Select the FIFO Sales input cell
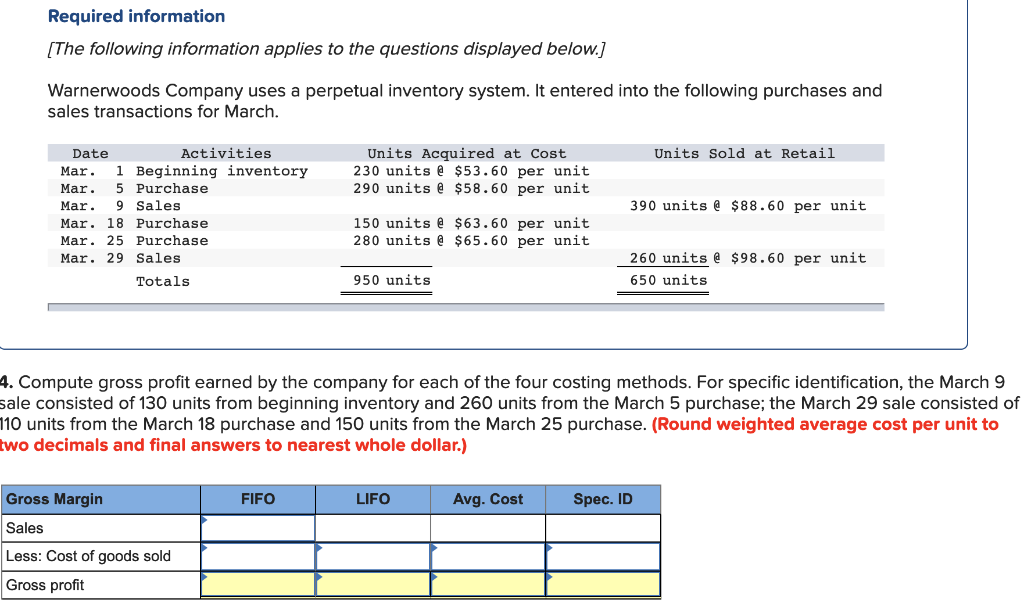This screenshot has width=1024, height=610. tap(257, 527)
